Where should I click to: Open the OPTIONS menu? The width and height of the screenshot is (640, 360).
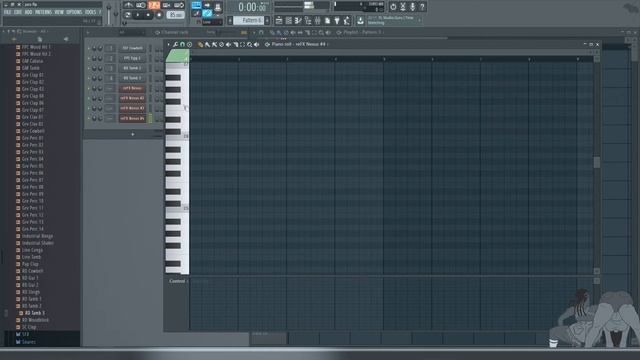[x=74, y=12]
